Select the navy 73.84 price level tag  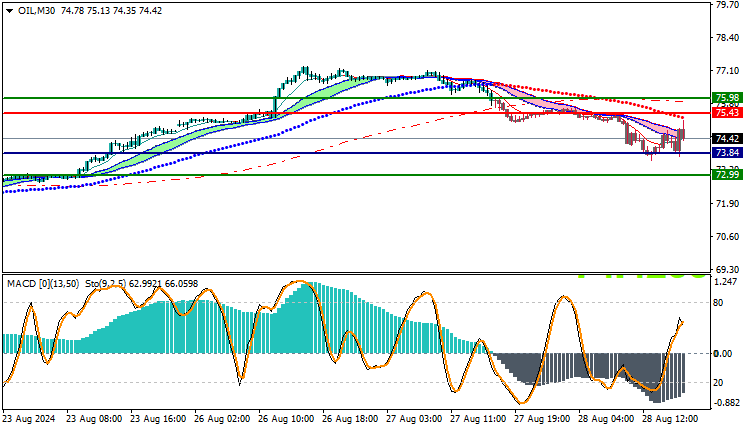pyautogui.click(x=727, y=153)
